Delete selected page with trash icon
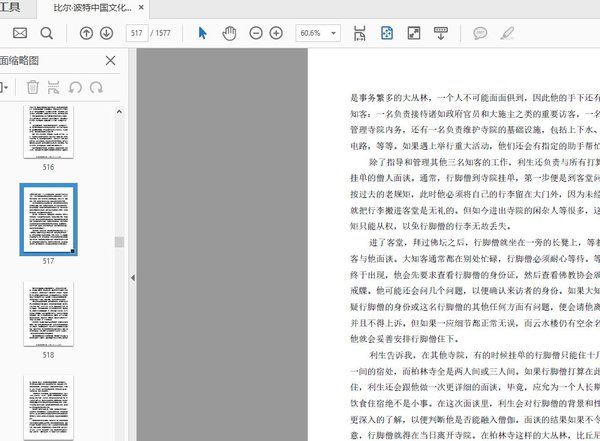The height and width of the screenshot is (441, 600). pos(33,88)
